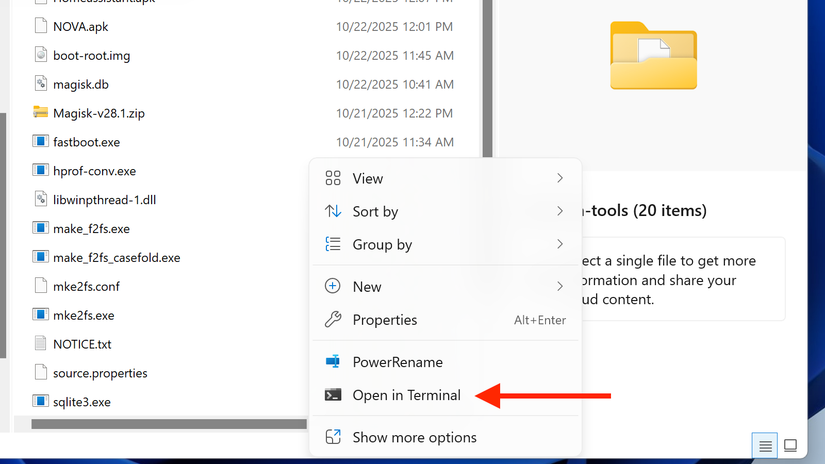Select the NOTICE.txt file name
825x464 pixels.
click(82, 345)
